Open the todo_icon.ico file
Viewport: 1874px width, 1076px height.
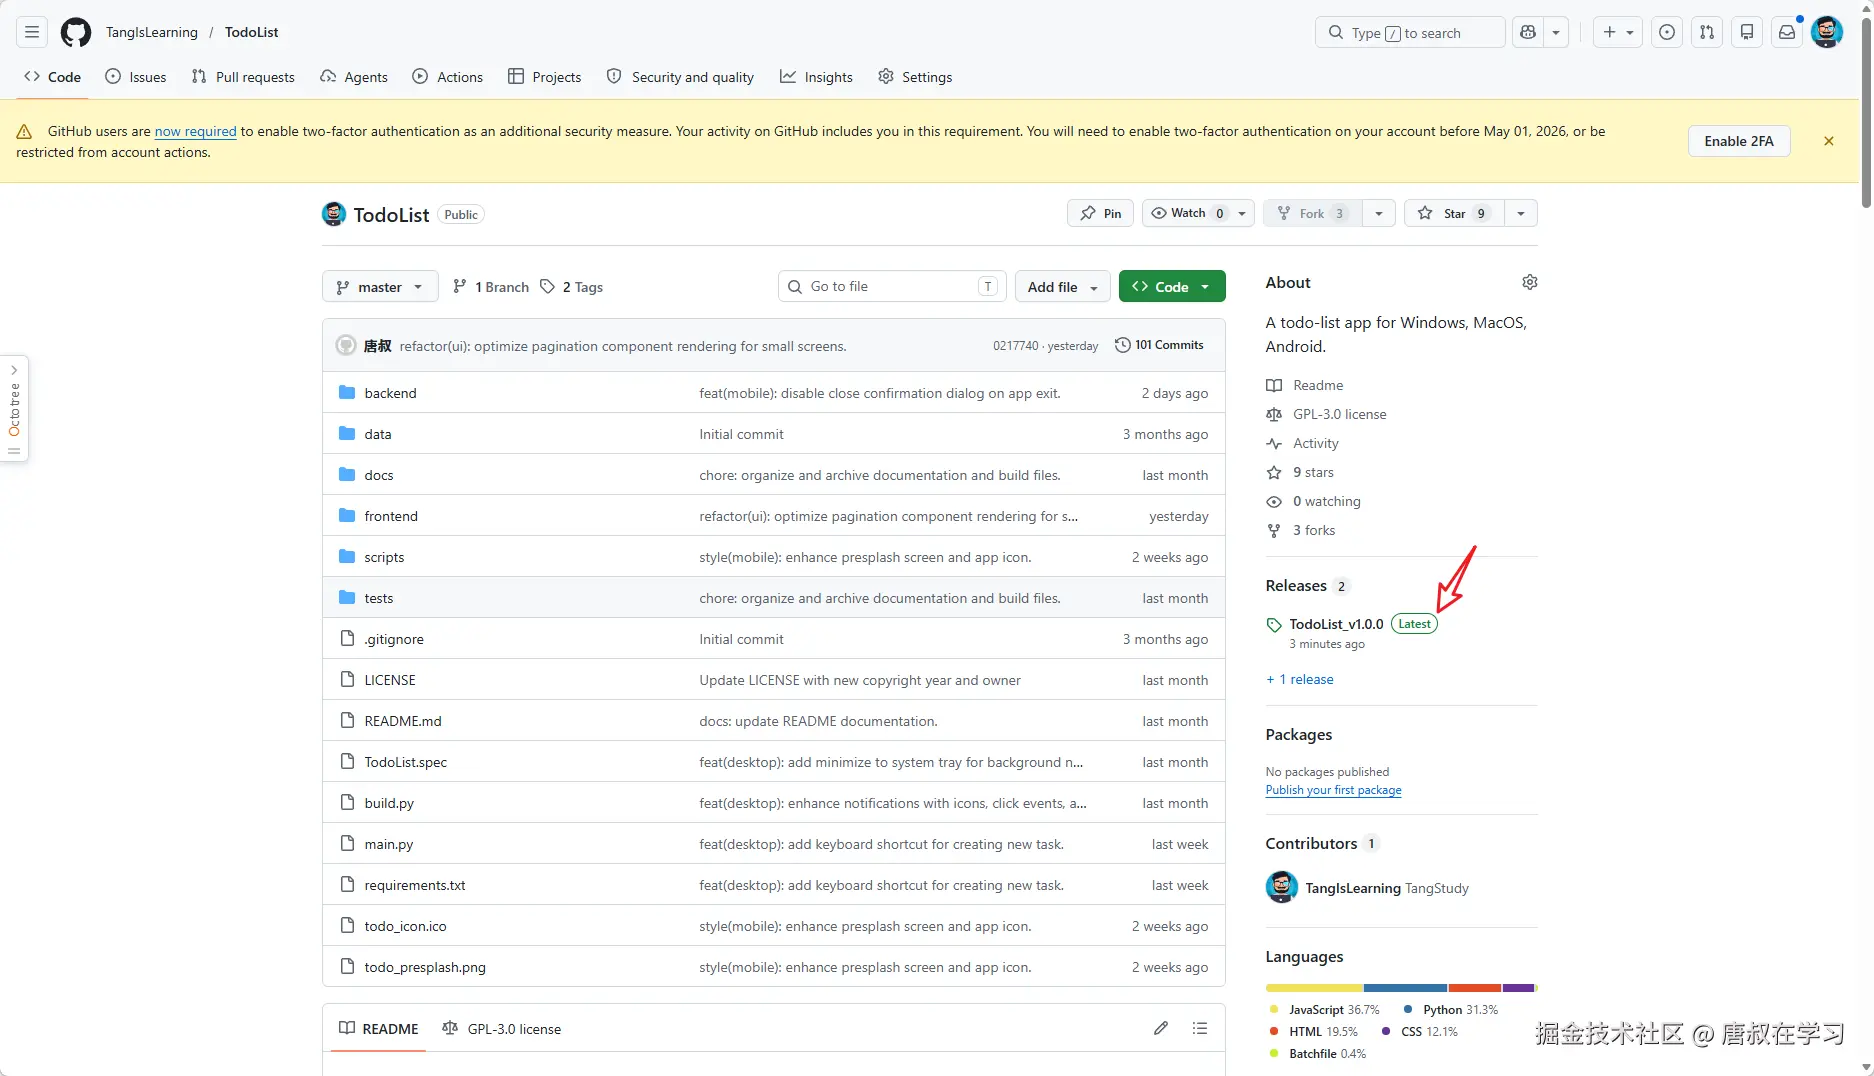(x=405, y=926)
